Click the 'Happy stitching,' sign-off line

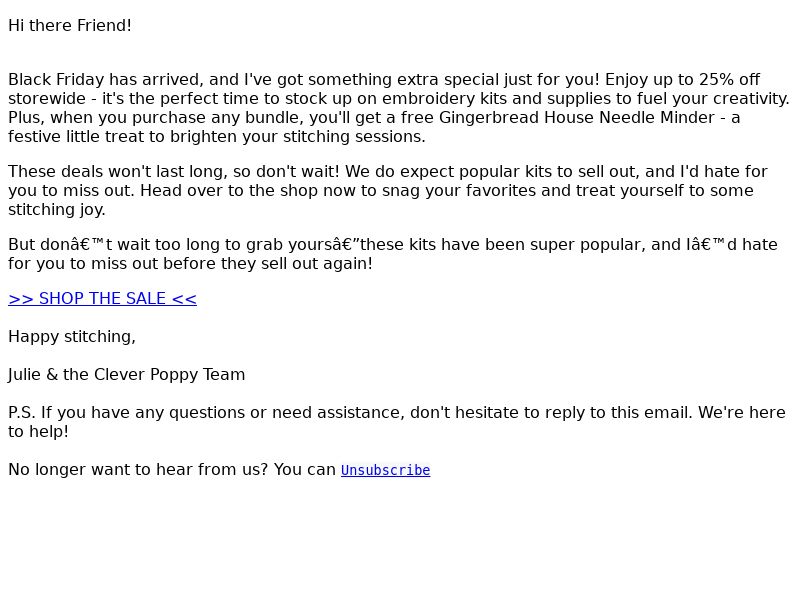(72, 337)
